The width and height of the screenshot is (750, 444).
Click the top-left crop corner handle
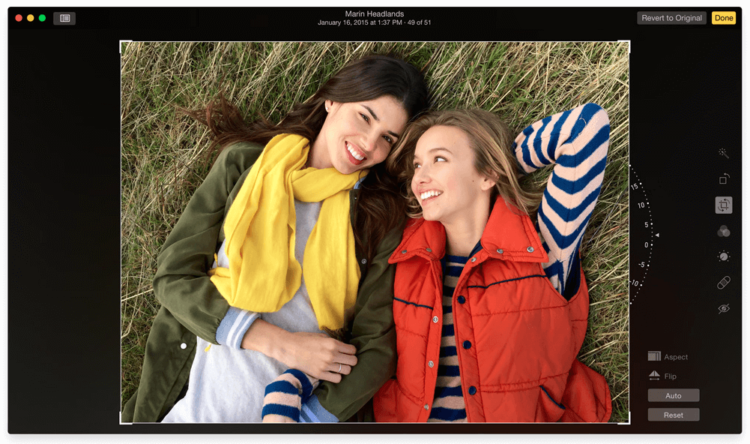click(x=124, y=44)
